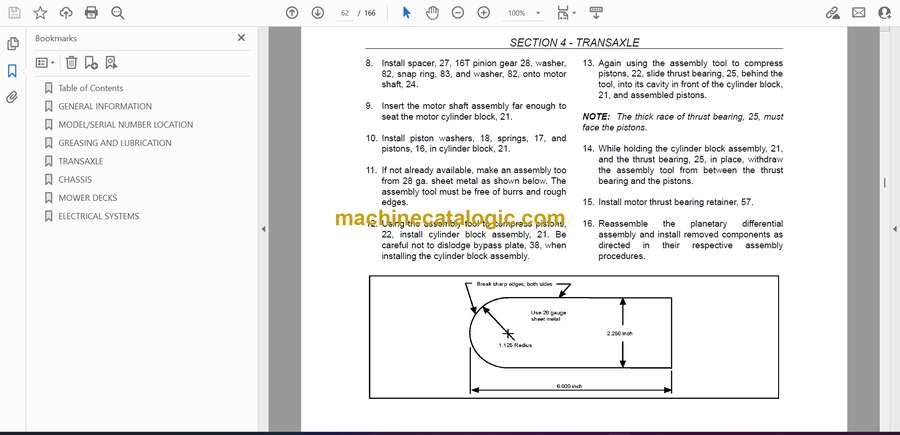The width and height of the screenshot is (900, 435).
Task: Click the '6.000 inch' dimension label
Action: 569,386
